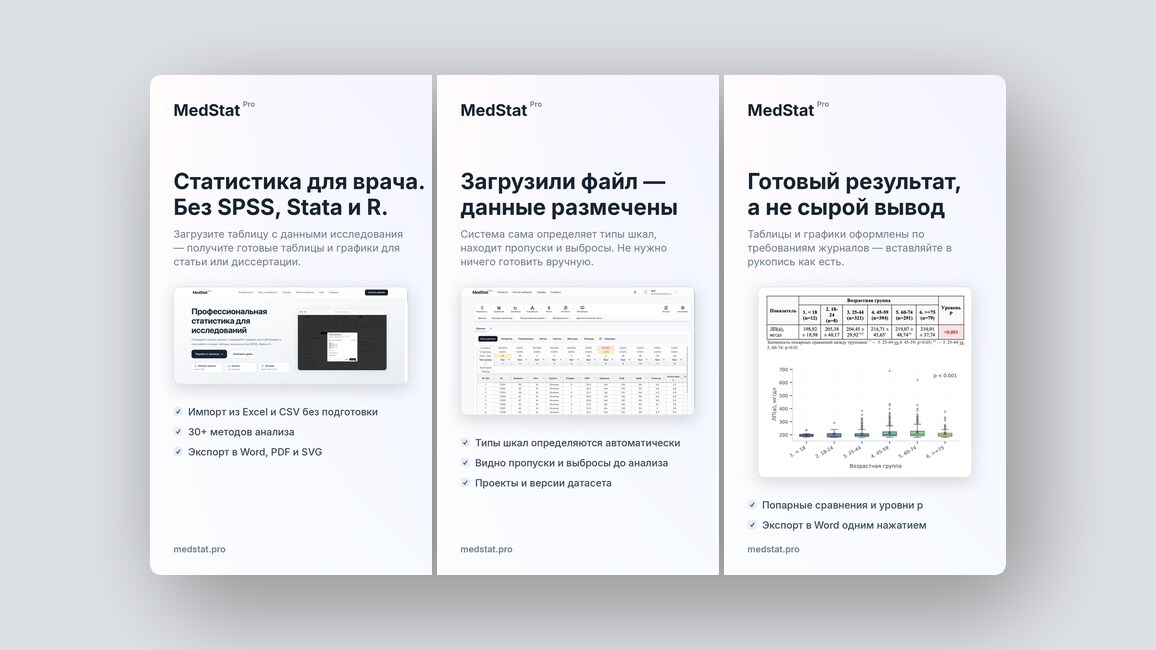This screenshot has height=650, width=1156.
Task: Open the data table screenshot in the "Загрузили файл" card
Action: 577,351
